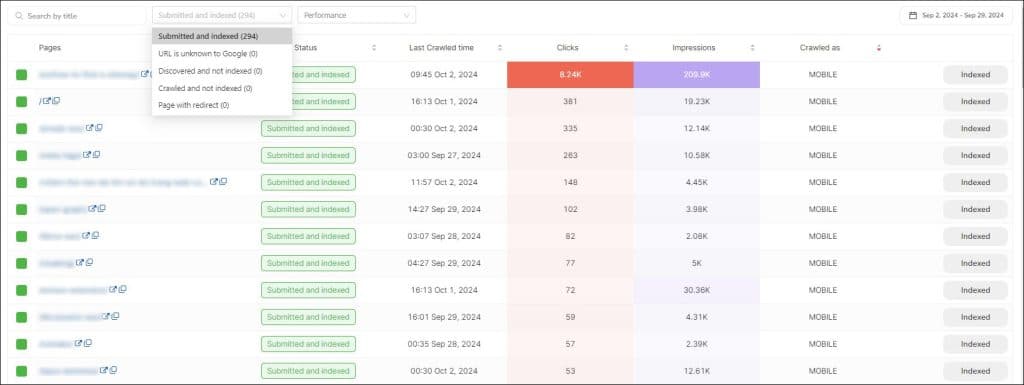
Task: Click the purple 209.9K impressions cell
Action: coord(697,74)
